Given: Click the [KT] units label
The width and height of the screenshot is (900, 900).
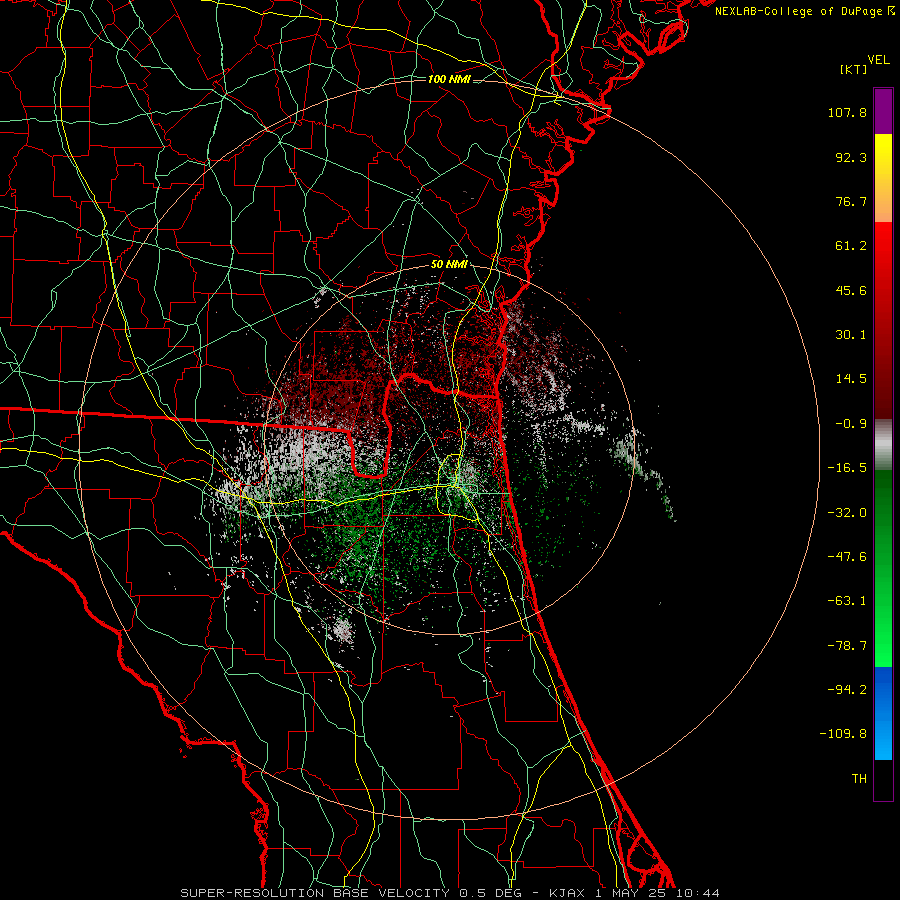Looking at the screenshot, I should pos(853,69).
